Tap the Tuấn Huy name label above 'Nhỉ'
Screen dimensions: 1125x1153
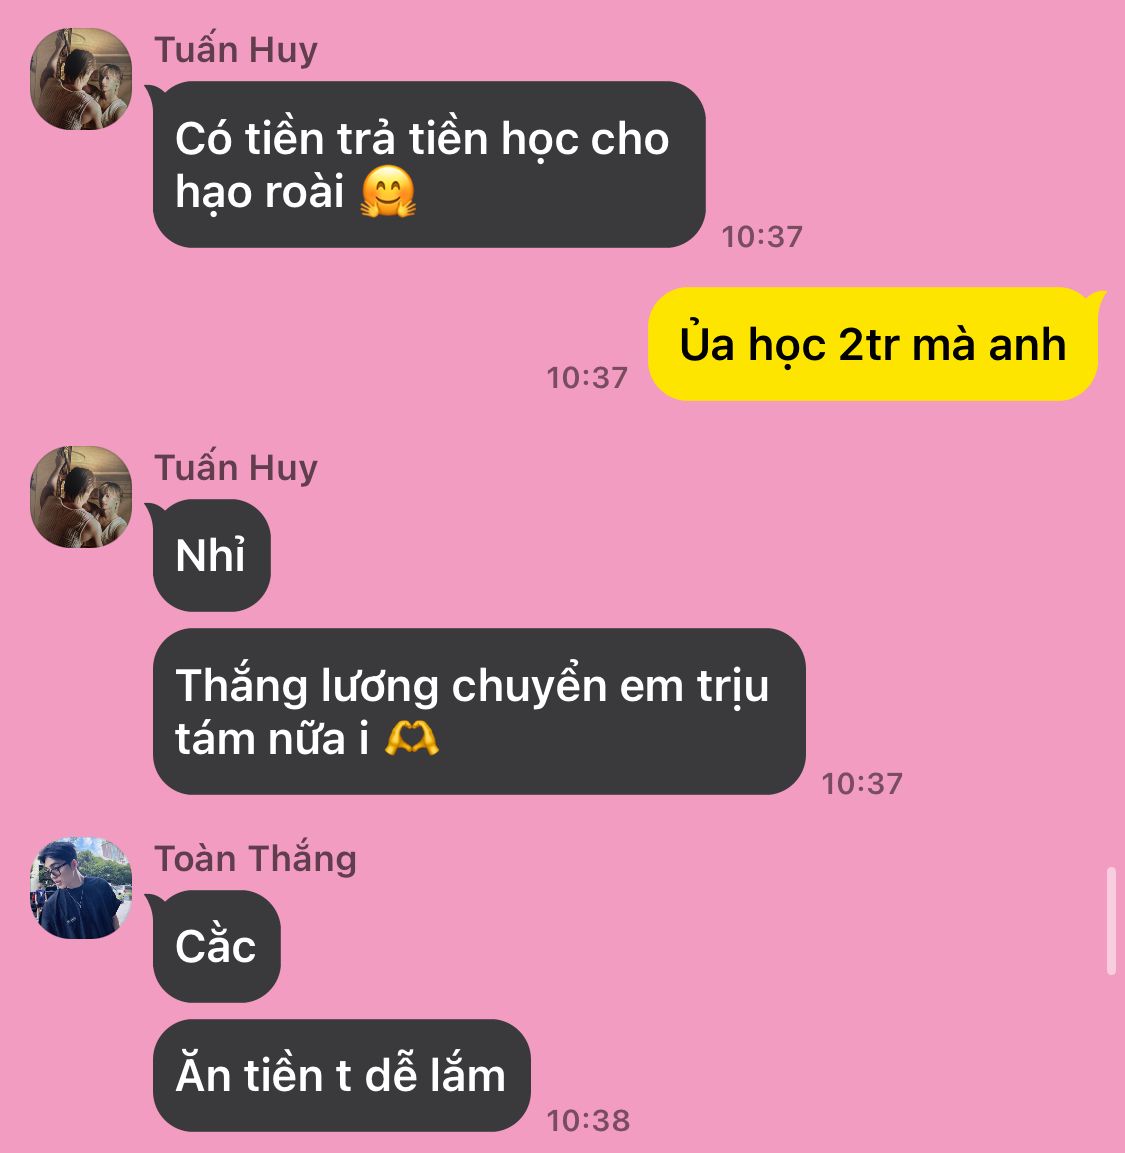[x=236, y=468]
